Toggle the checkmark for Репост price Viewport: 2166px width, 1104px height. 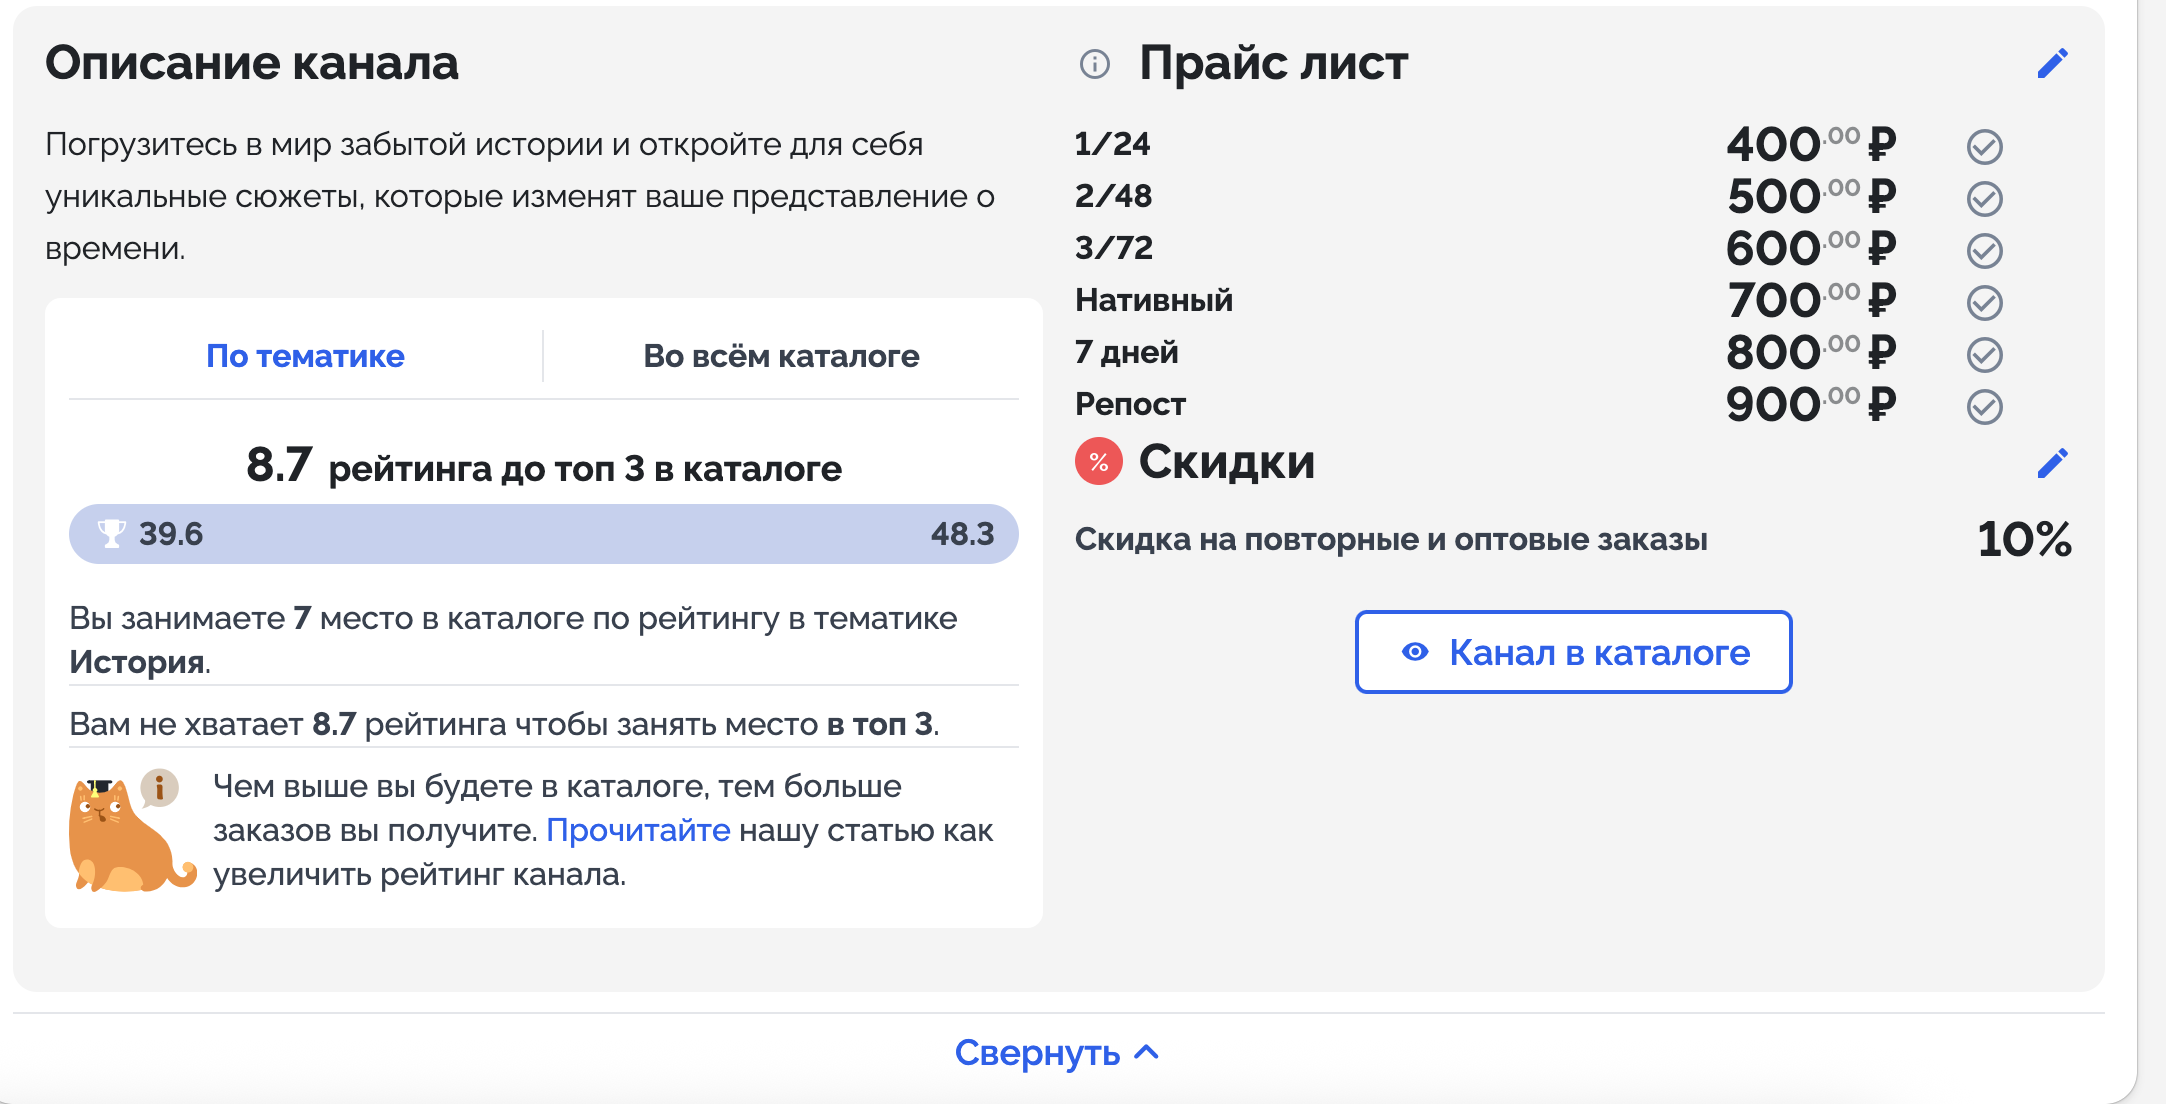point(1984,407)
